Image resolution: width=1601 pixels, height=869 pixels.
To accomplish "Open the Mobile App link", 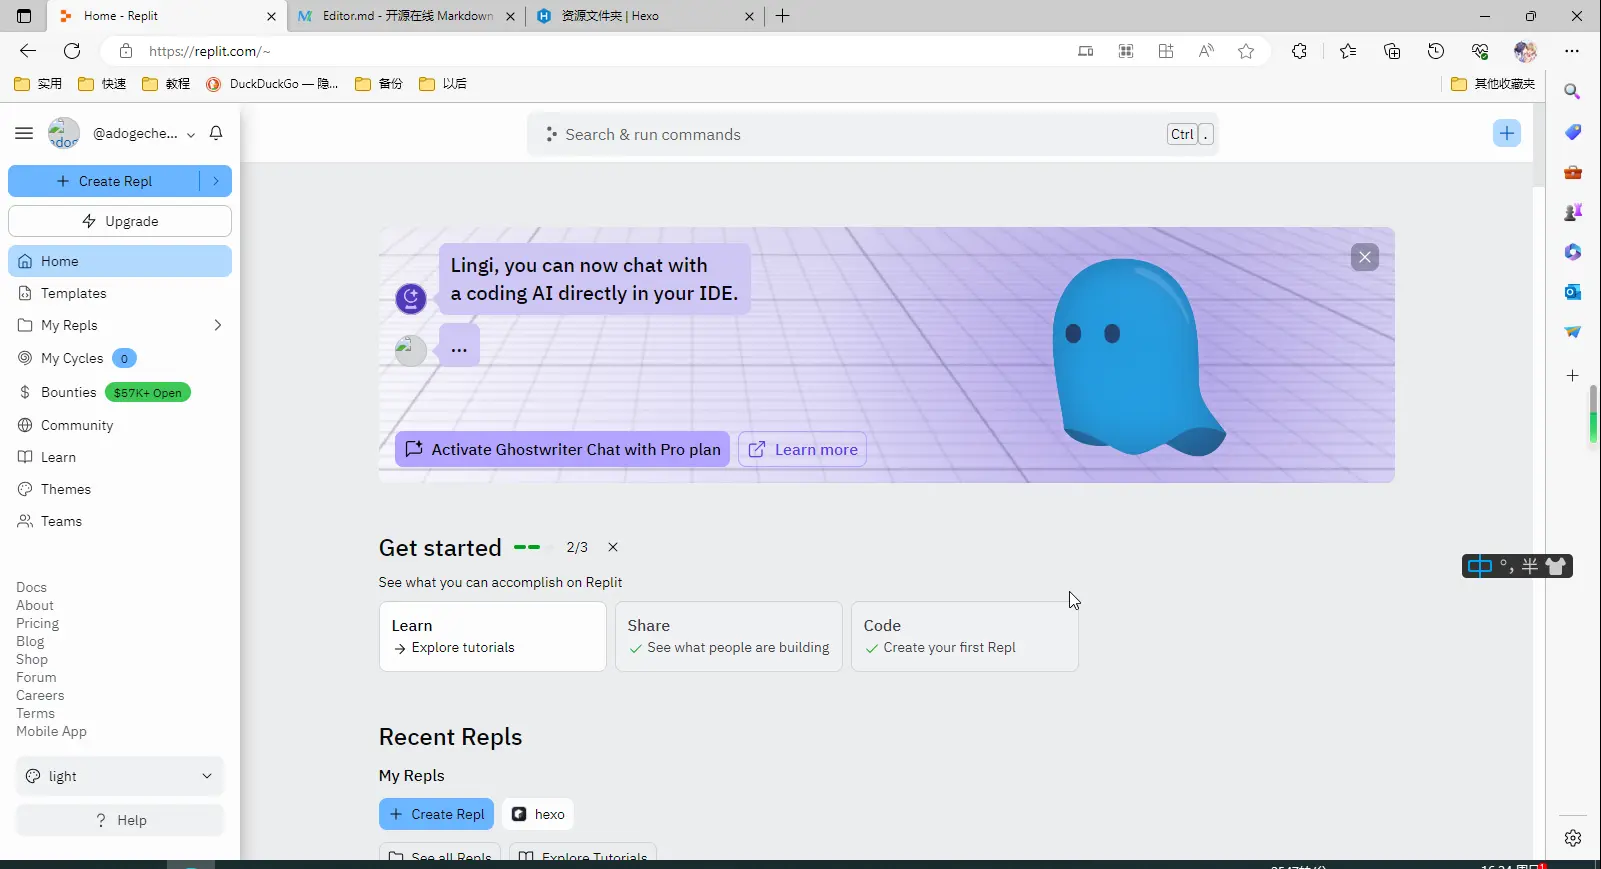I will [51, 731].
